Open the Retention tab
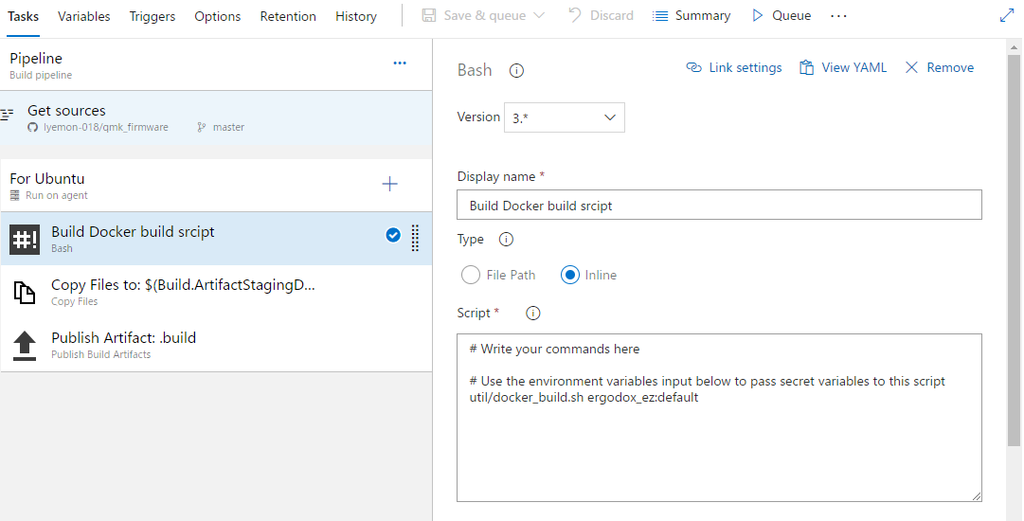This screenshot has width=1024, height=521. 288,16
